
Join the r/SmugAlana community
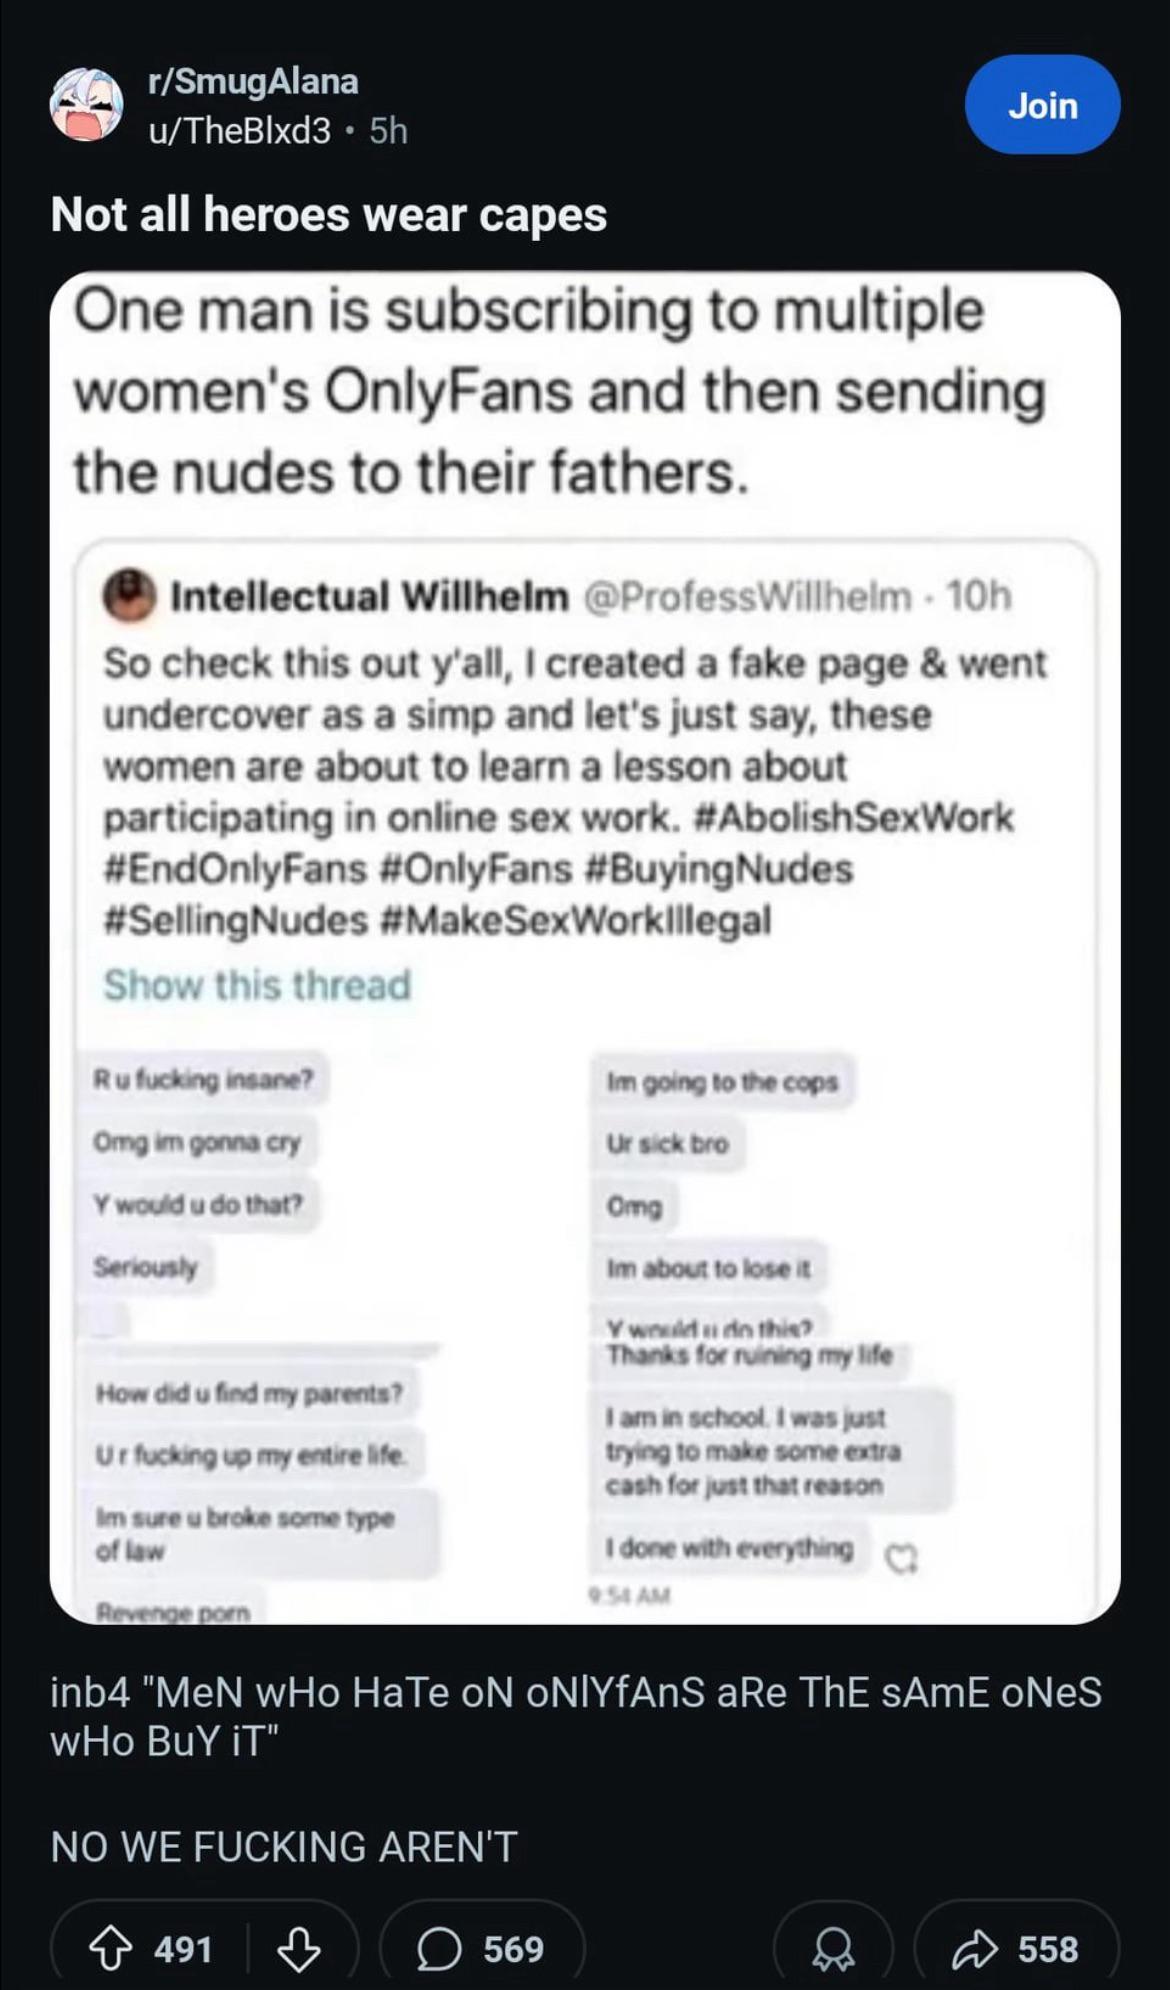[x=1042, y=104]
